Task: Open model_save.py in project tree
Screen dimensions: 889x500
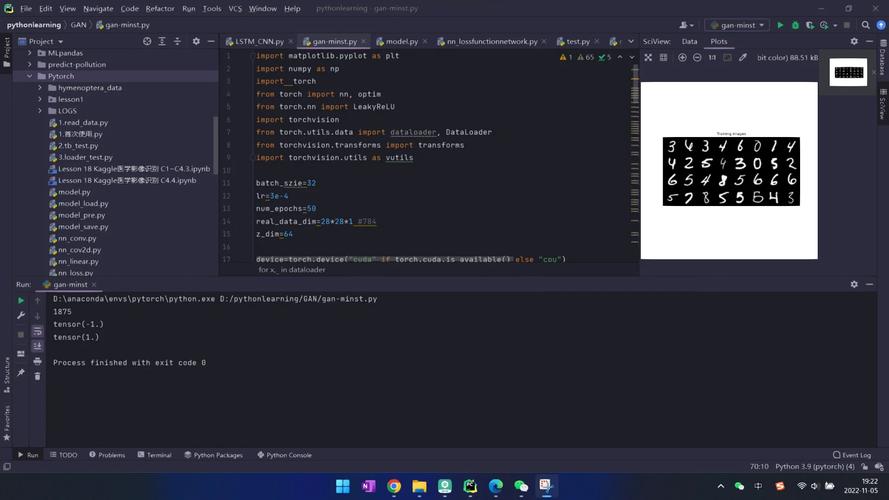Action: point(83,227)
